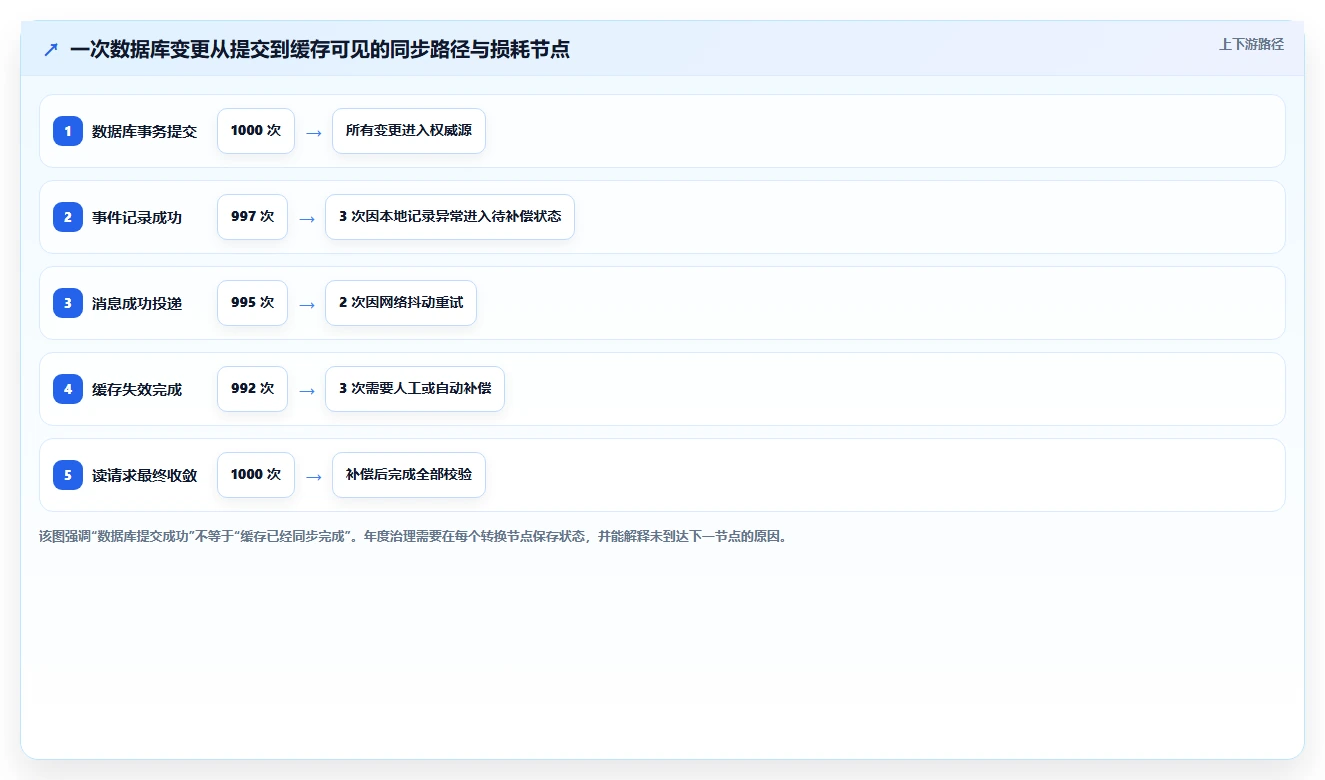Click the 读请求最终收敛 label
This screenshot has width=1325, height=780.
[x=145, y=475]
